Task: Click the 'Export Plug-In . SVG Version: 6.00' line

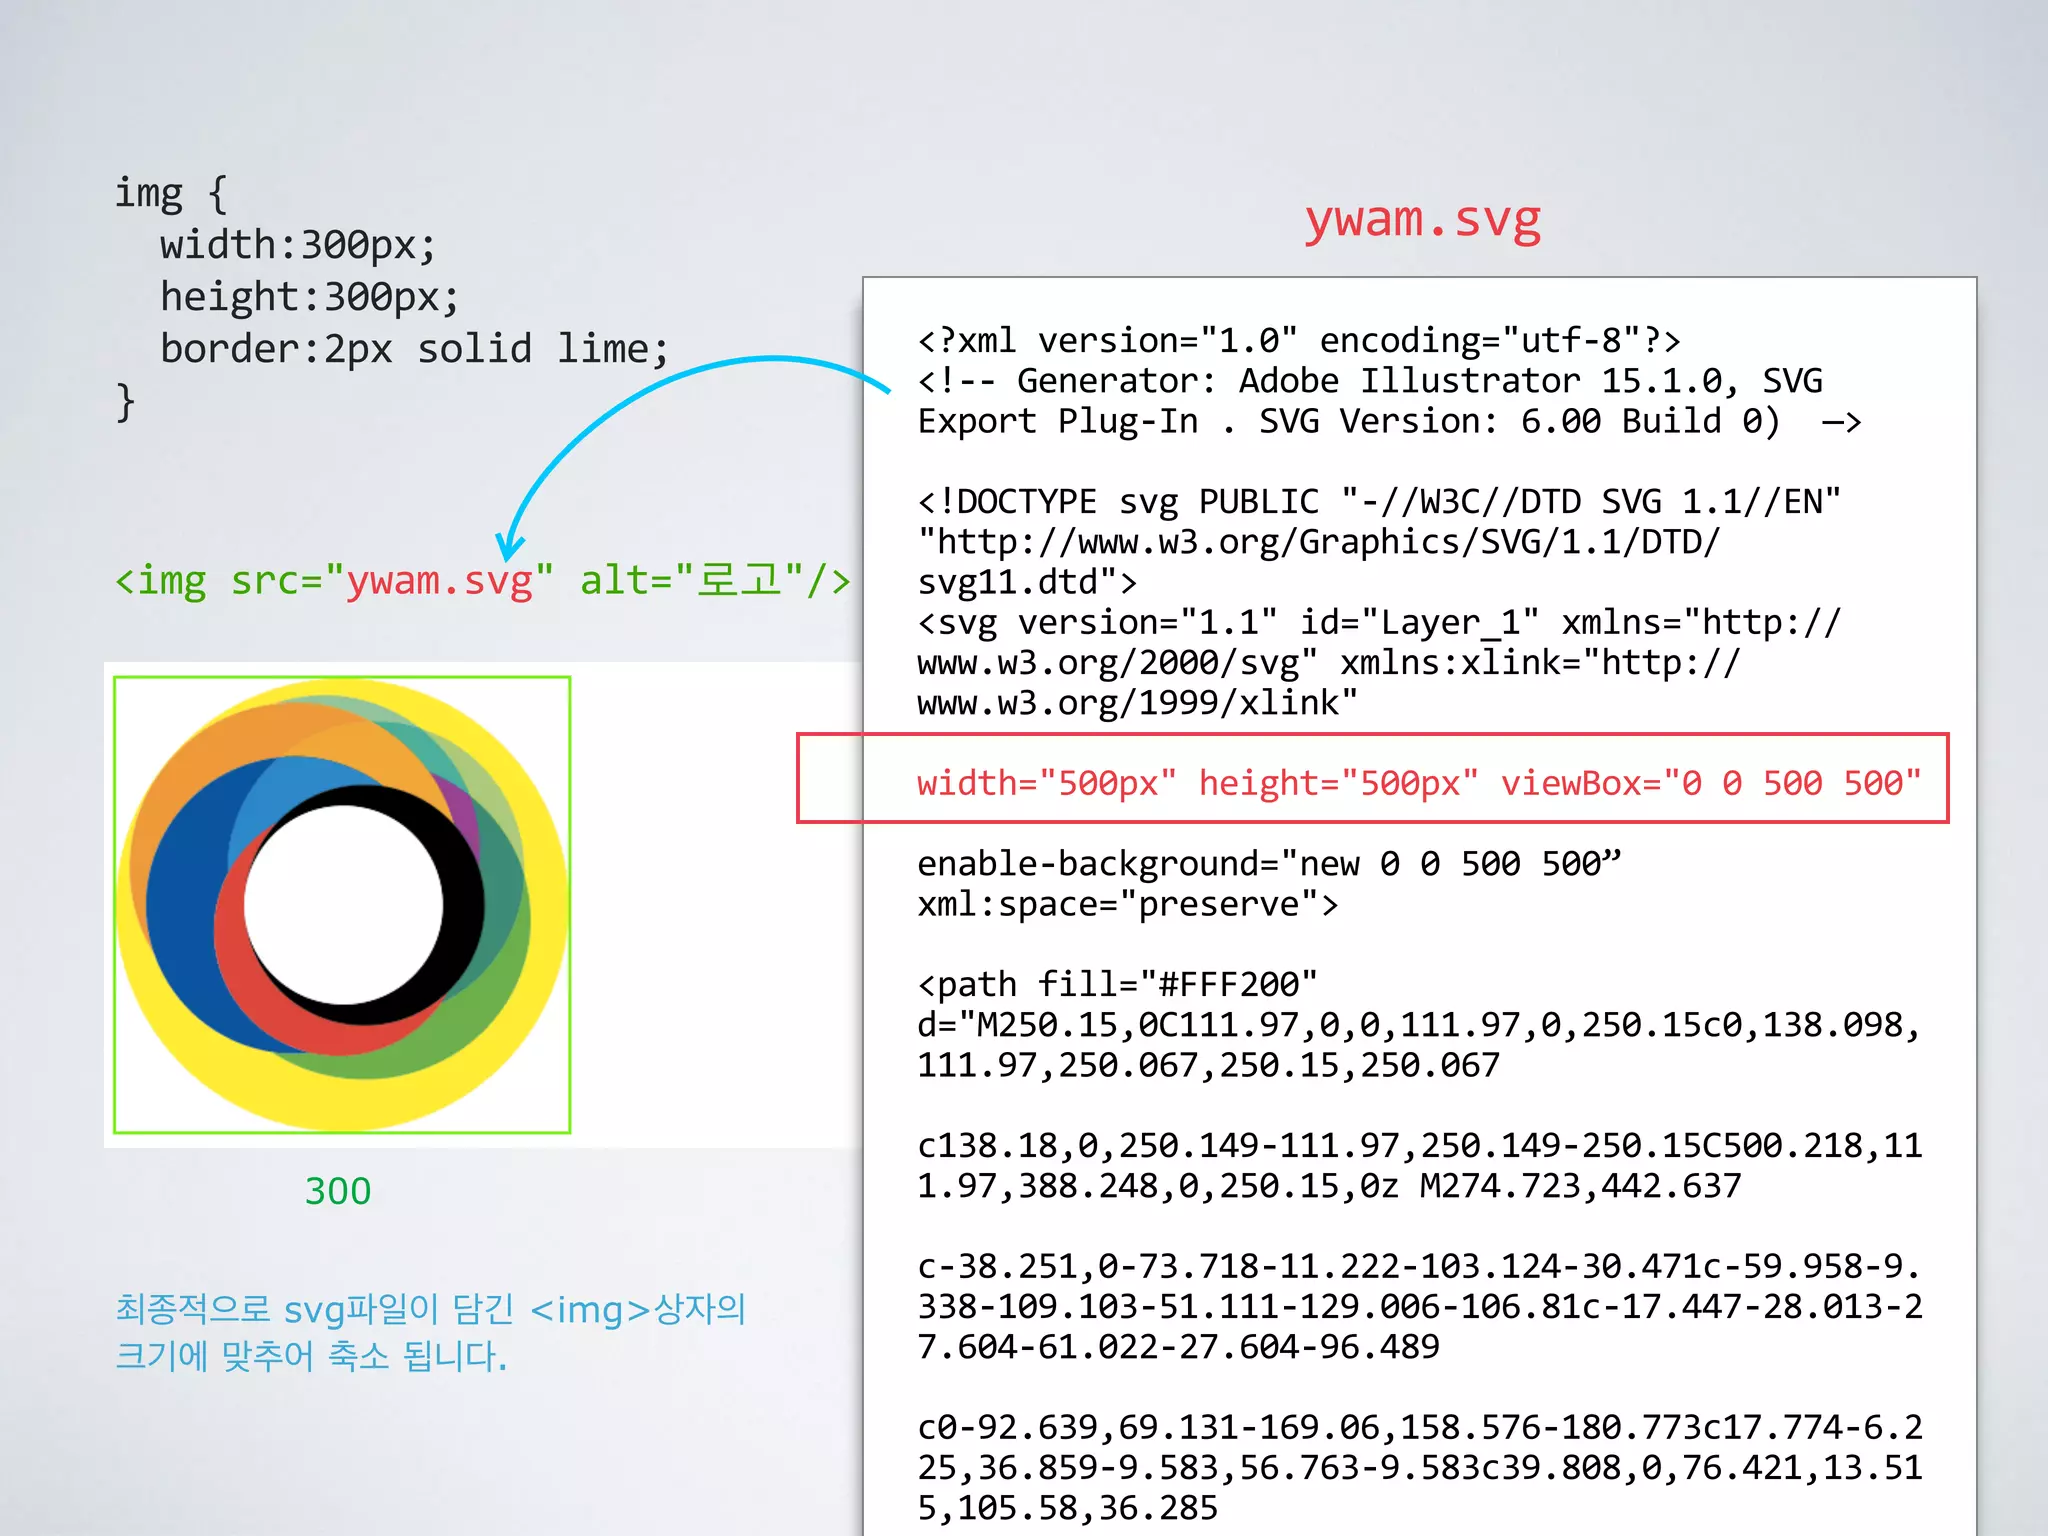Action: coord(1389,421)
